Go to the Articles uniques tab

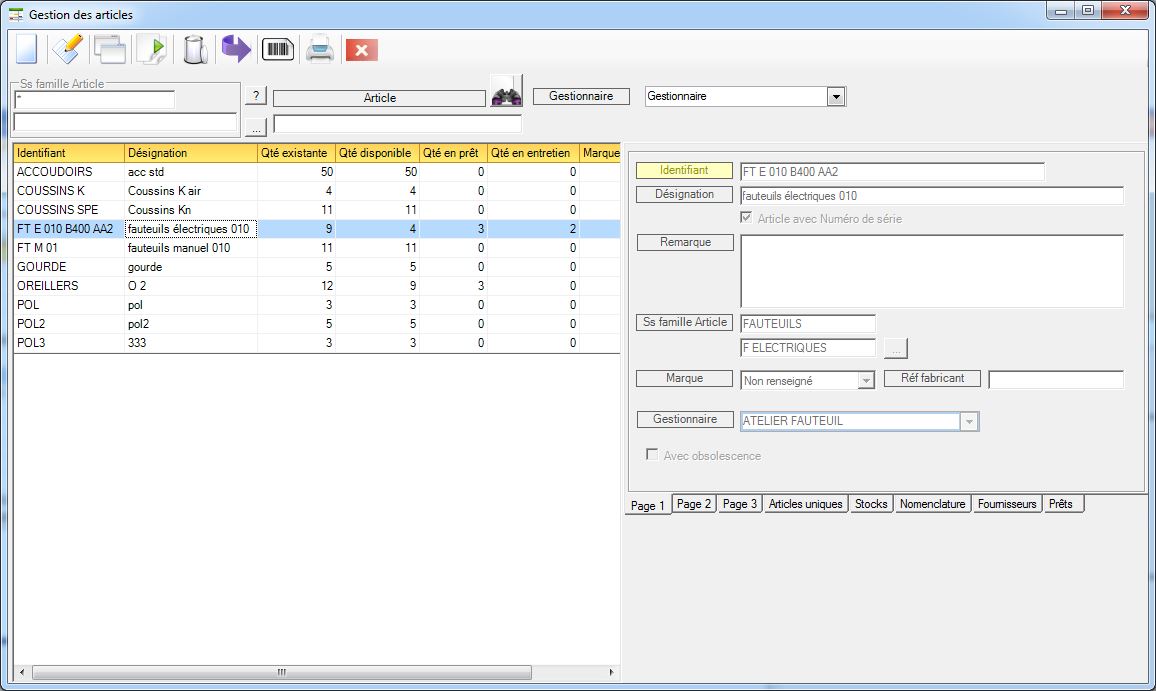coord(805,504)
